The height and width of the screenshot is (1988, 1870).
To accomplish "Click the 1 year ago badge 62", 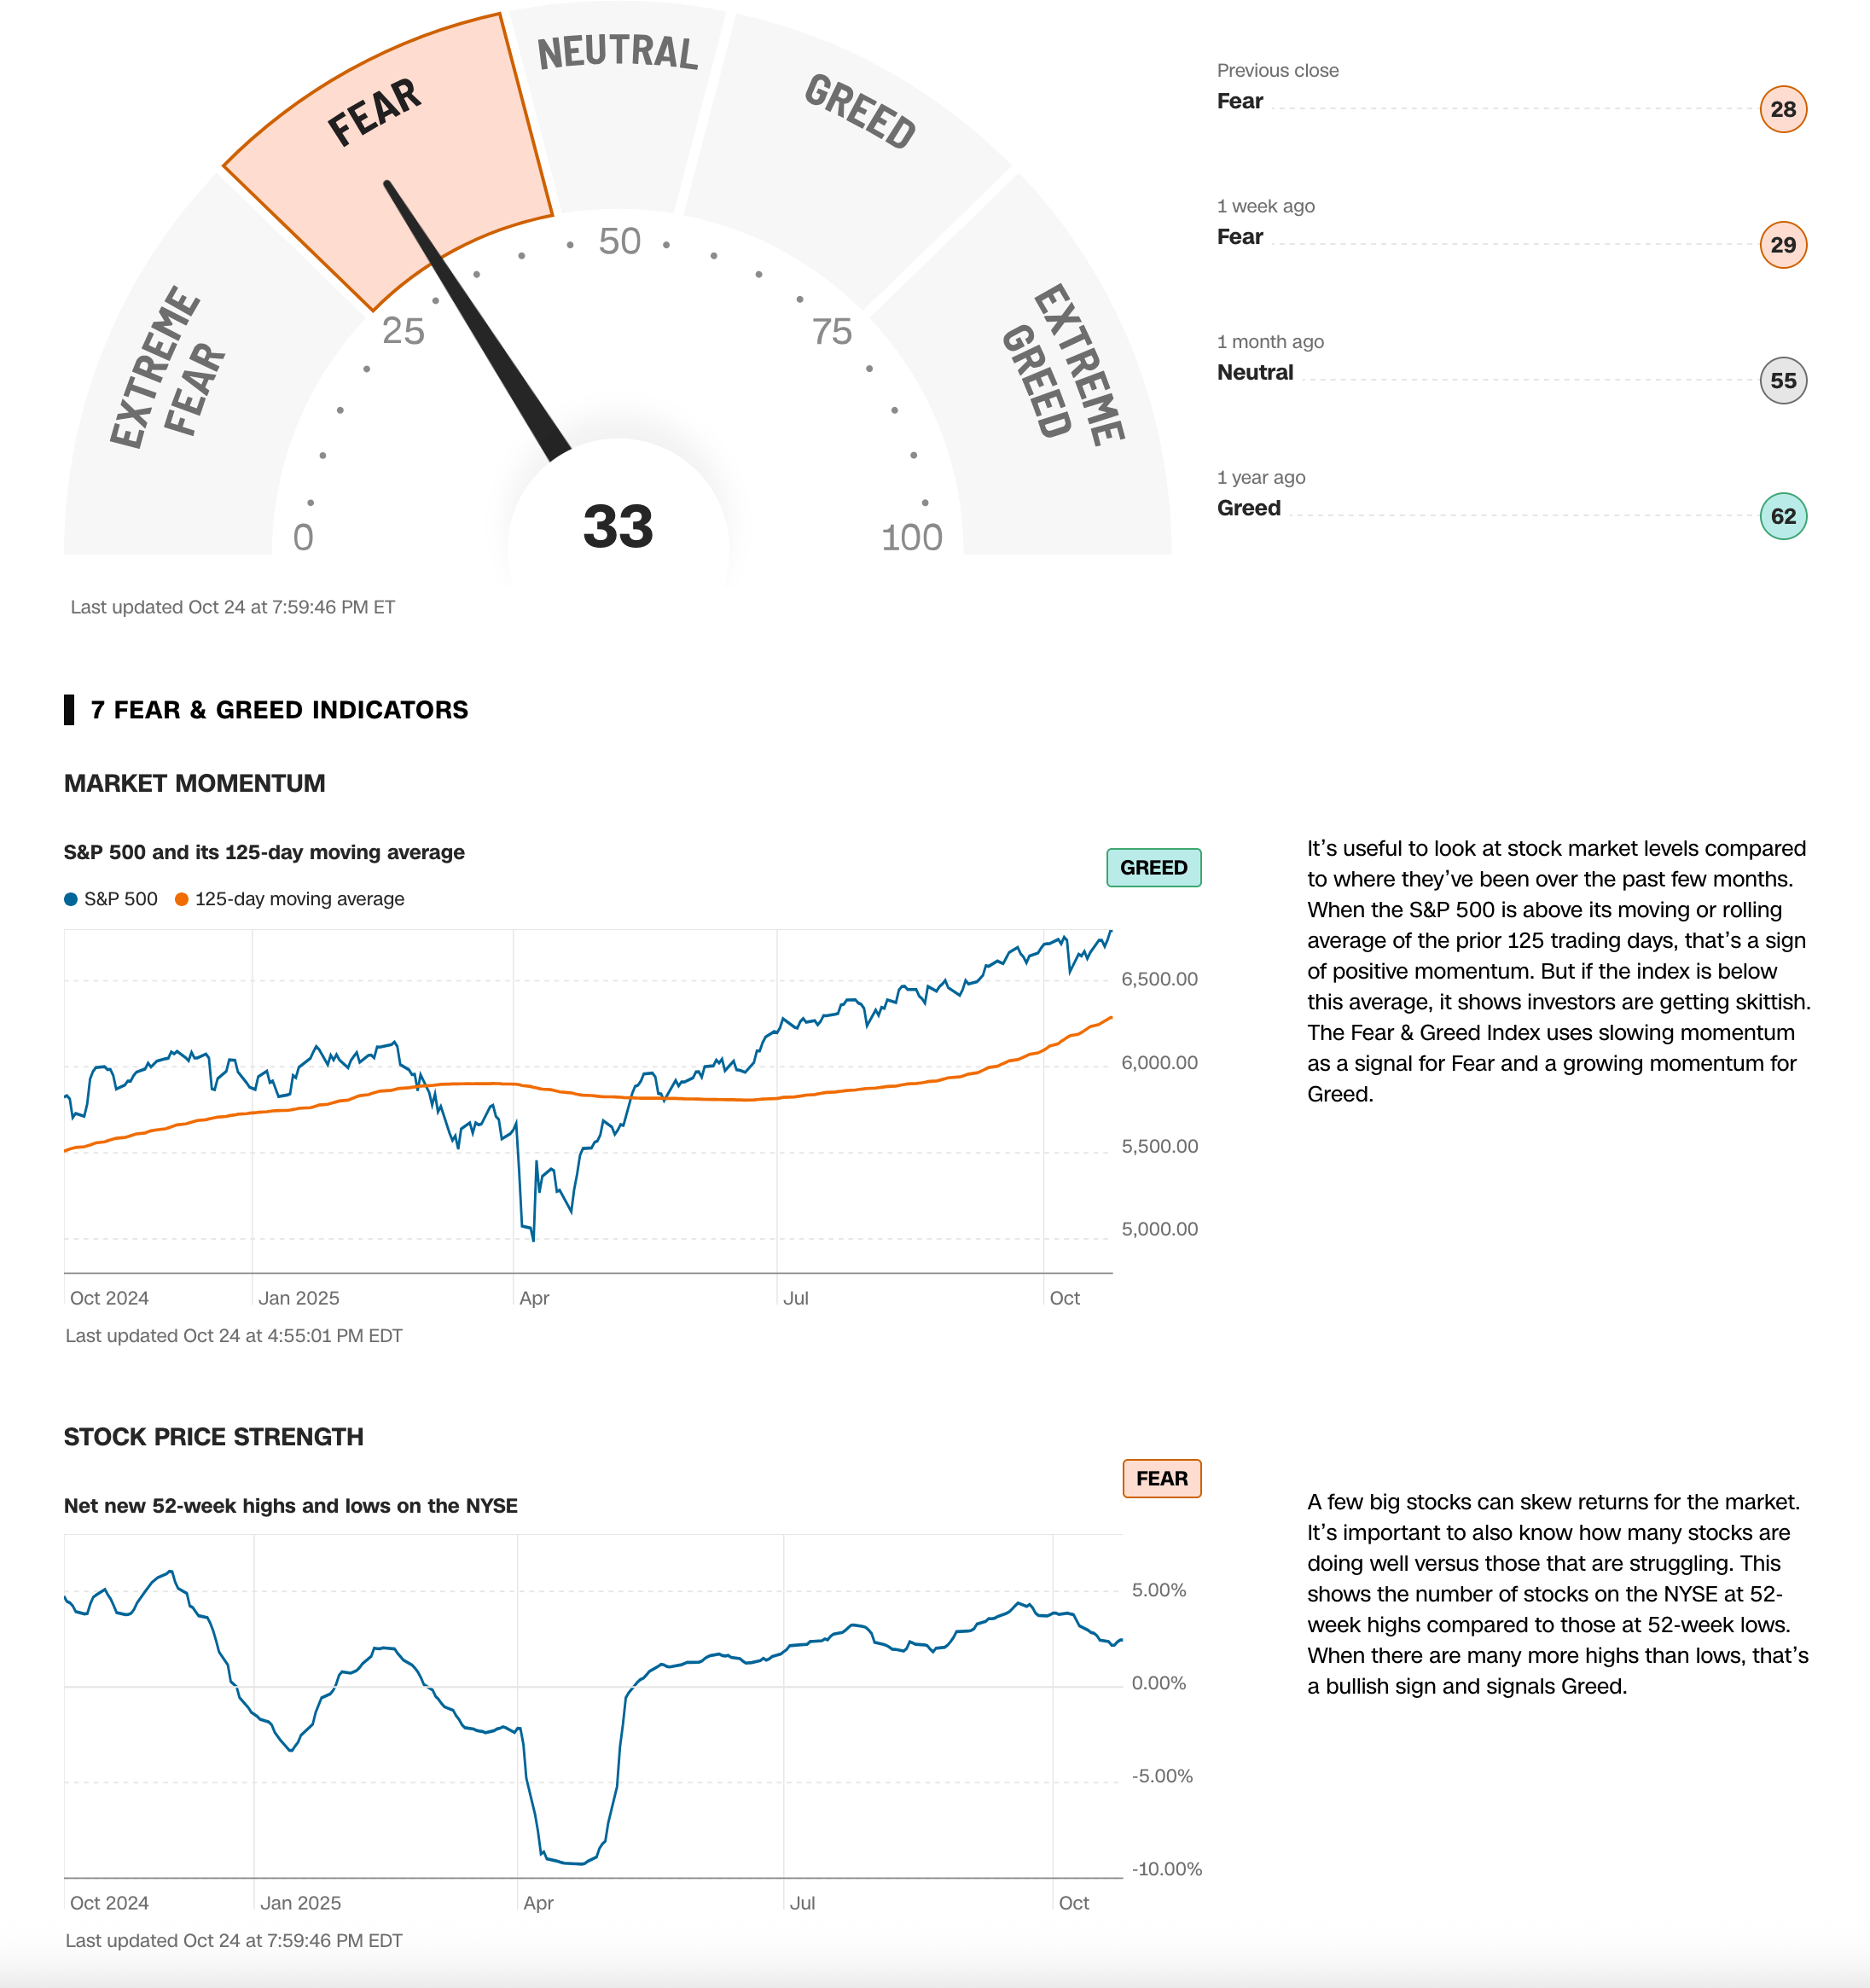I will [x=1783, y=516].
